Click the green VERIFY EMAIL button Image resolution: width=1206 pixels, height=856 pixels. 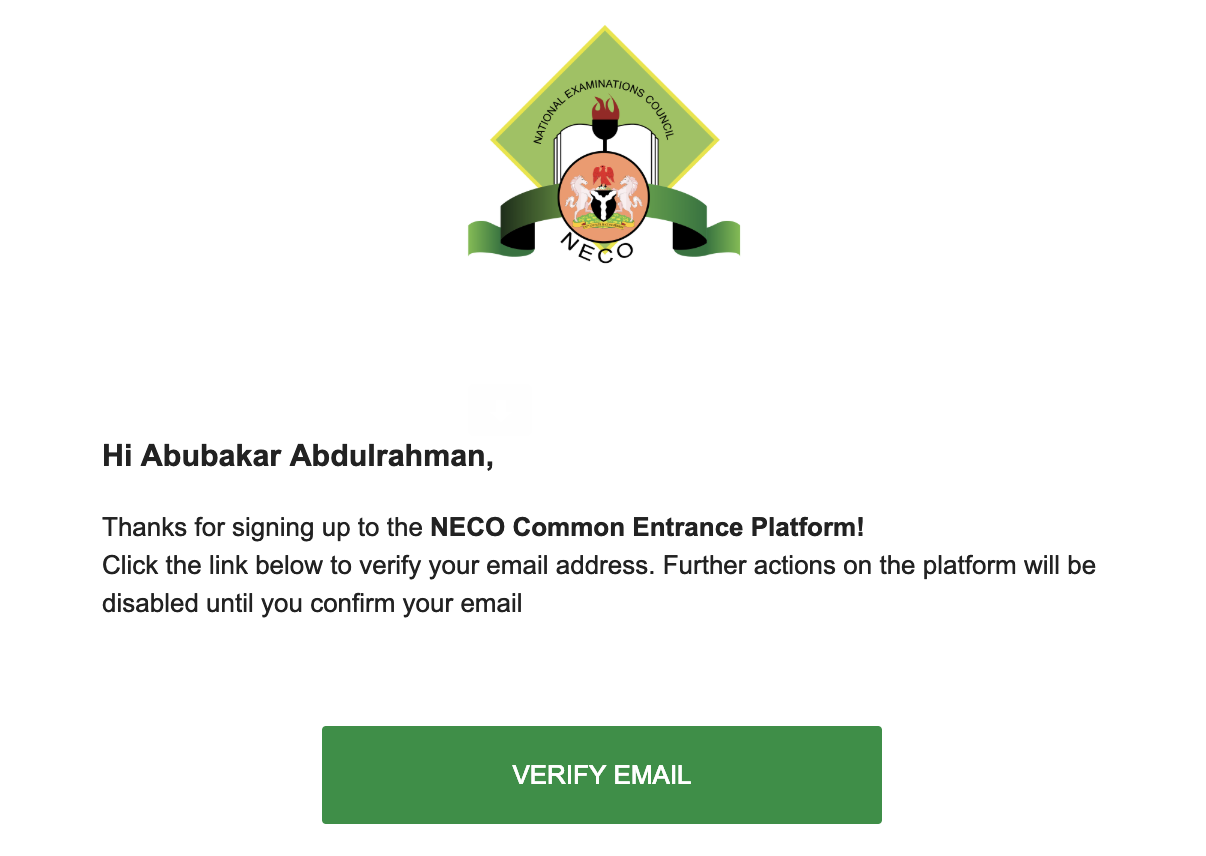tap(601, 775)
